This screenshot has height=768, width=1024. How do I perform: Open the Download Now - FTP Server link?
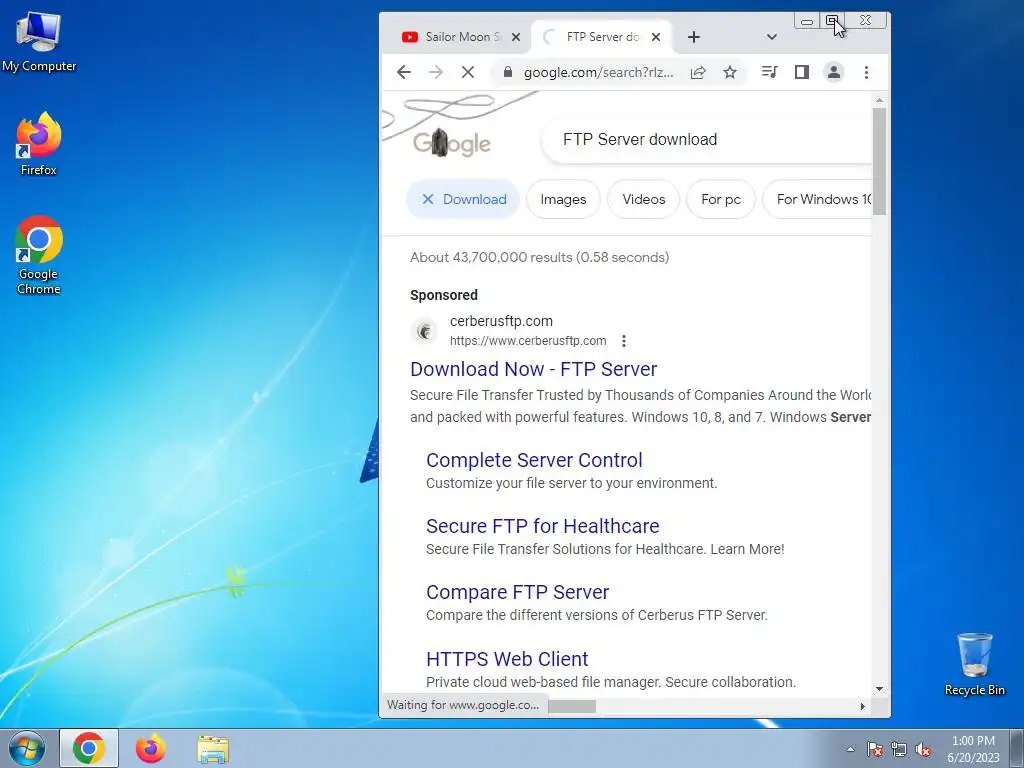click(x=534, y=369)
